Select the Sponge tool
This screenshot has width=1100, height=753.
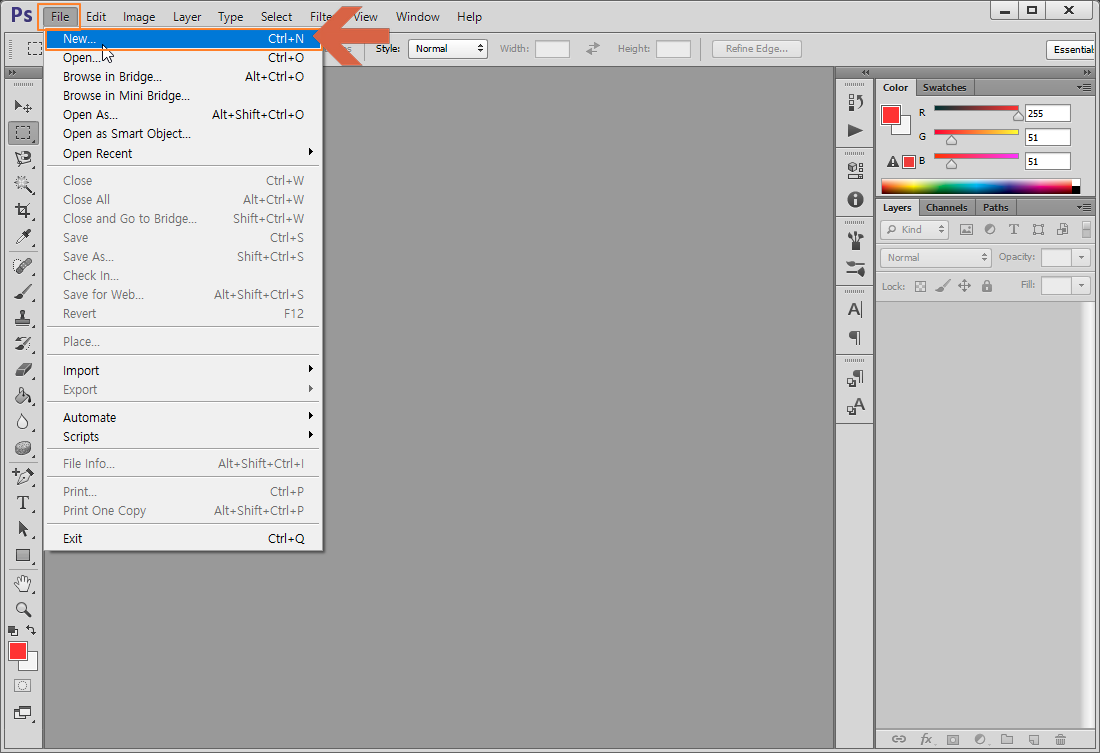[x=23, y=448]
